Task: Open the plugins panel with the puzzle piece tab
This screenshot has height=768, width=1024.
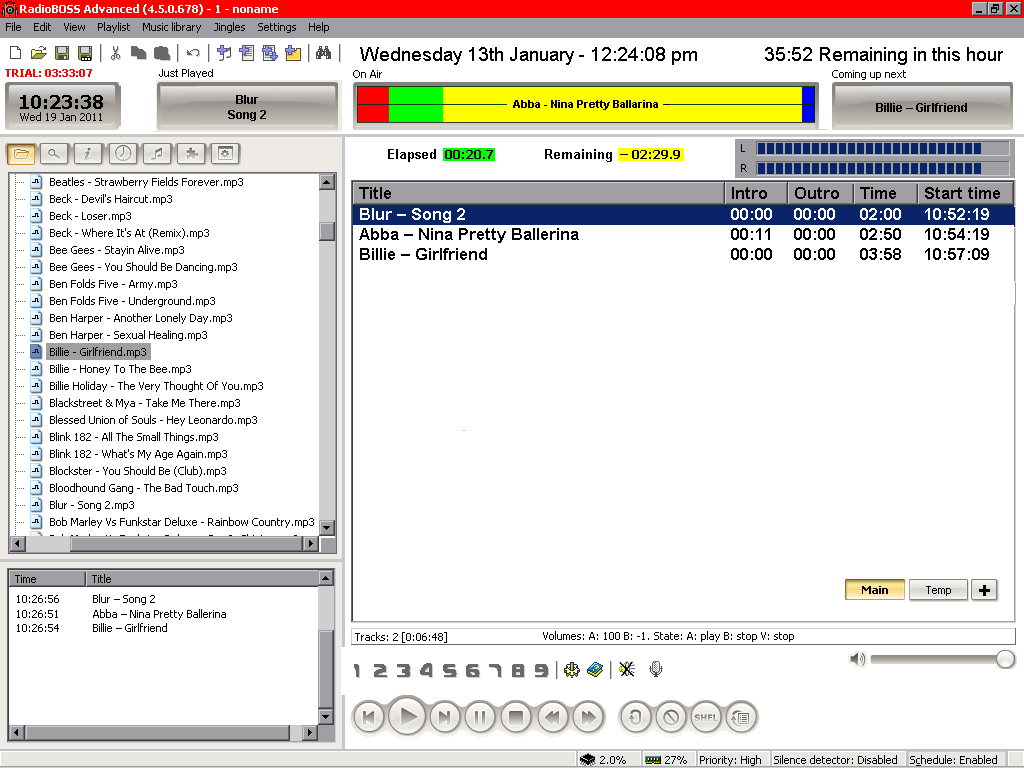Action: (191, 153)
